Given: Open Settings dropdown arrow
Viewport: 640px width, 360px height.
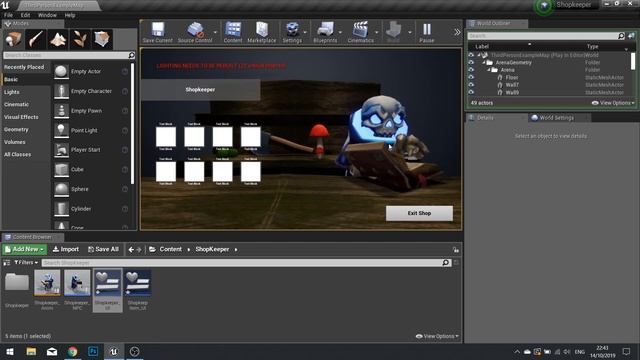Looking at the screenshot, I should click(x=305, y=32).
